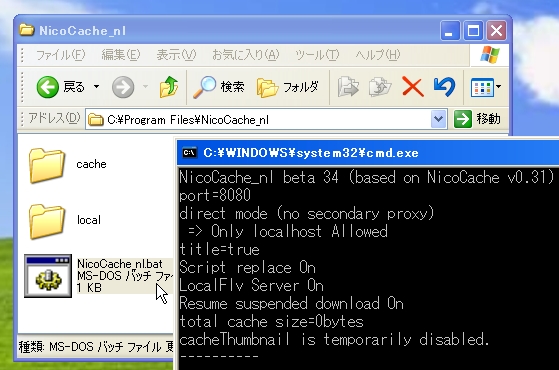Open the ファイル(F) menu
Screen dimensions: 559x370
tap(61, 55)
